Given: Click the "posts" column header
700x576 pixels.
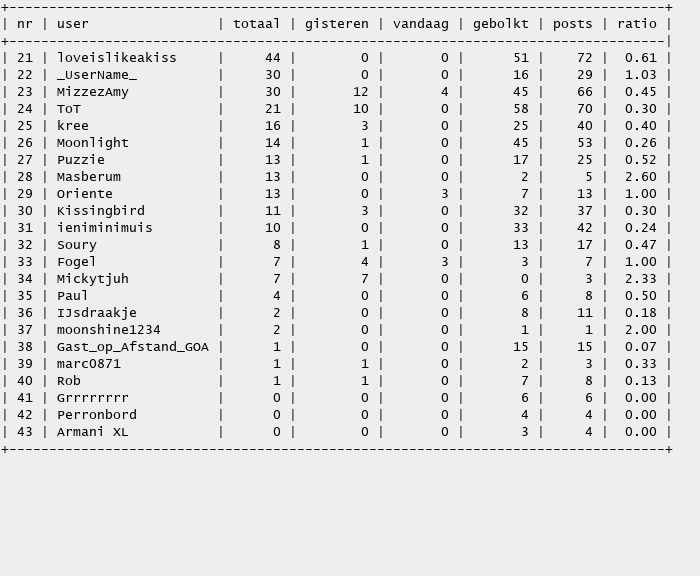Looking at the screenshot, I should click(573, 24).
